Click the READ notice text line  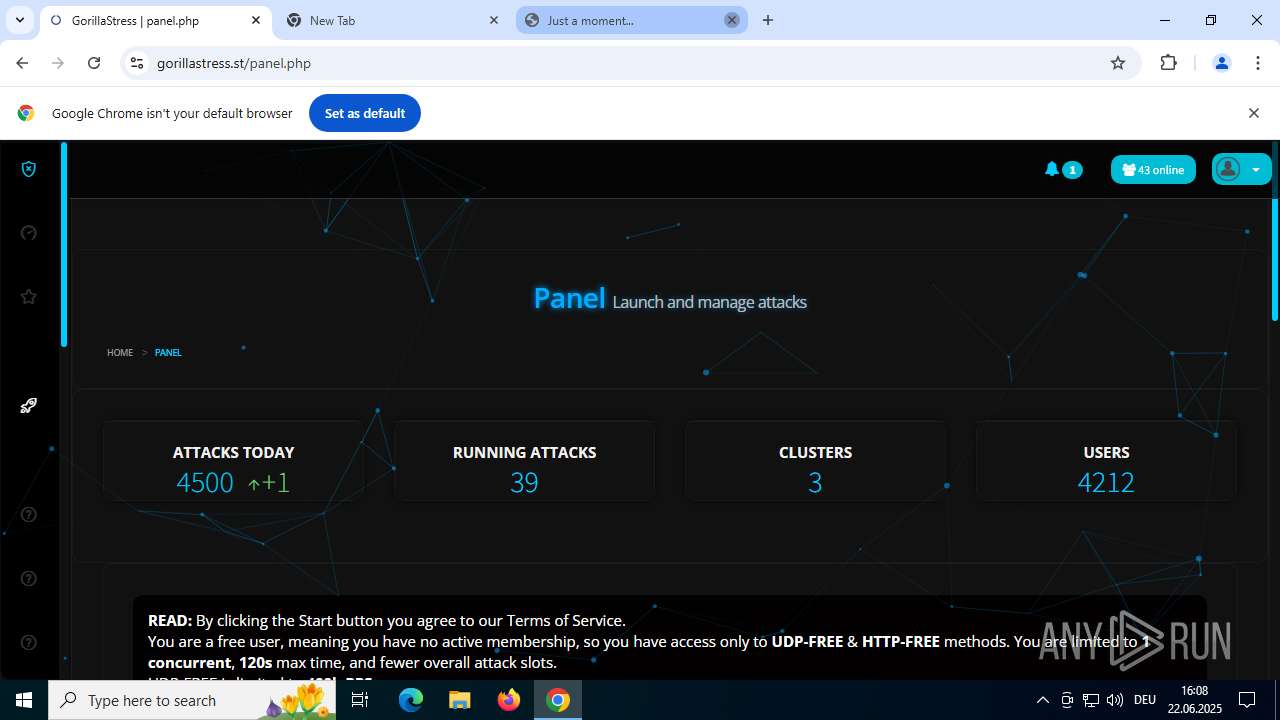pyautogui.click(x=387, y=620)
